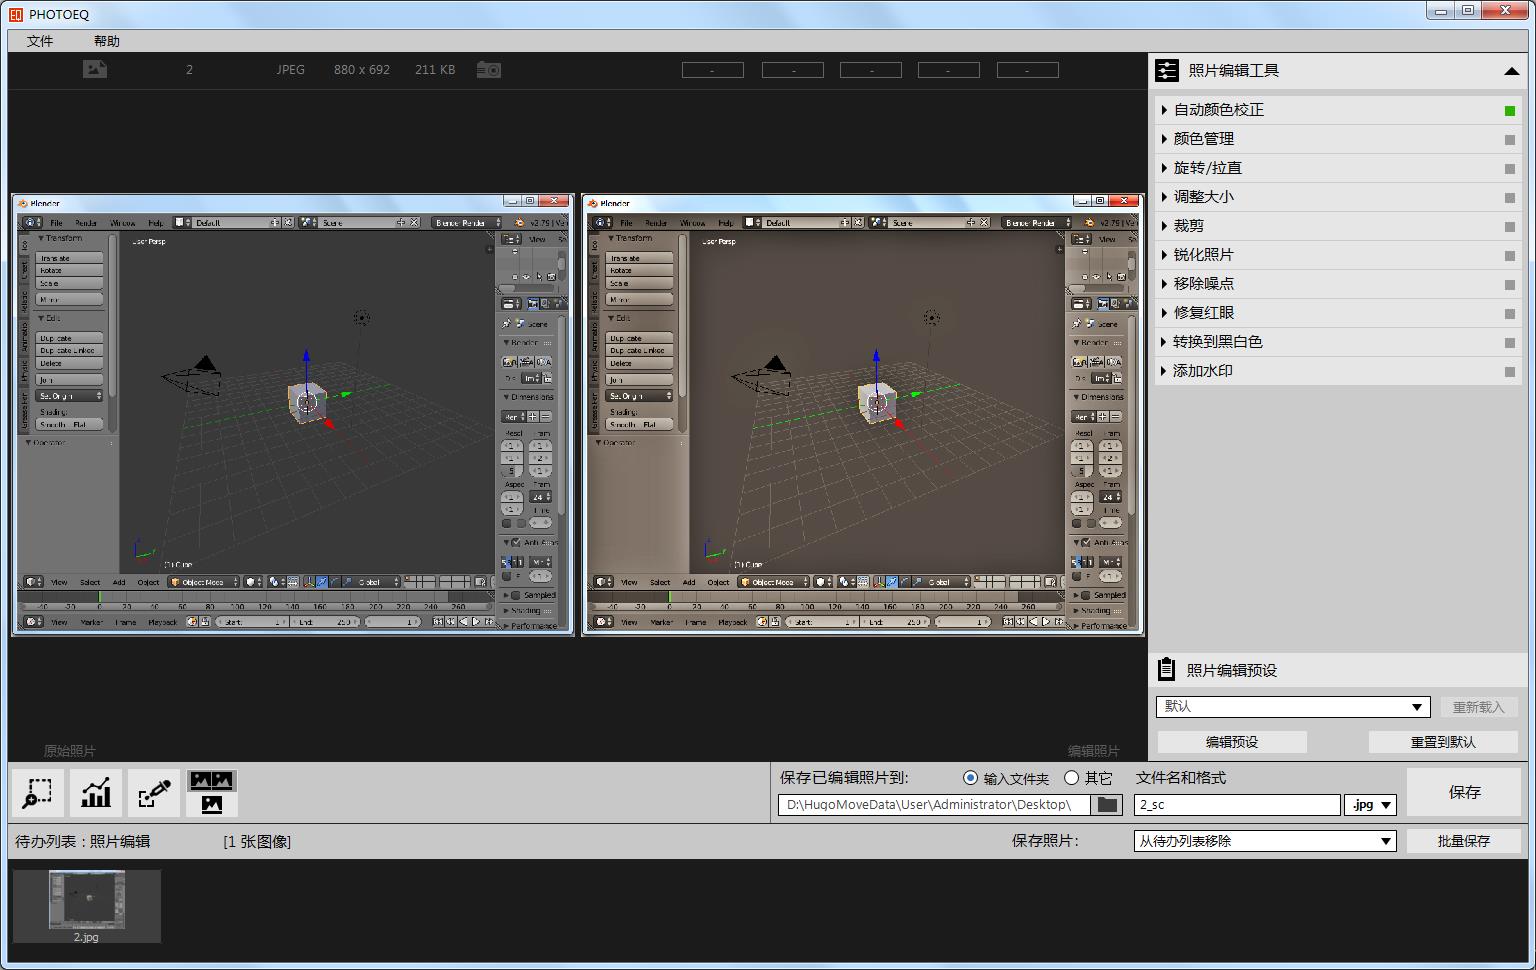
Task: Select the zoom selection magnifier tool
Action: point(38,793)
